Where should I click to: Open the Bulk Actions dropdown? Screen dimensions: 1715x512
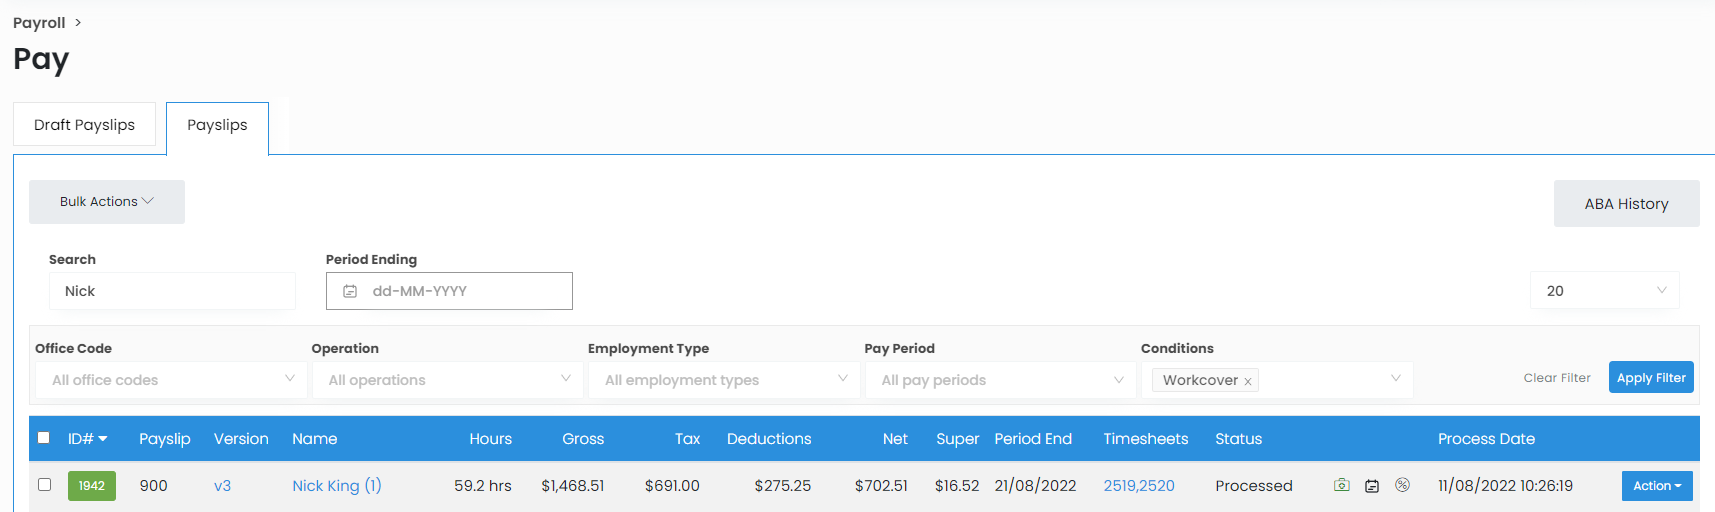pyautogui.click(x=107, y=202)
